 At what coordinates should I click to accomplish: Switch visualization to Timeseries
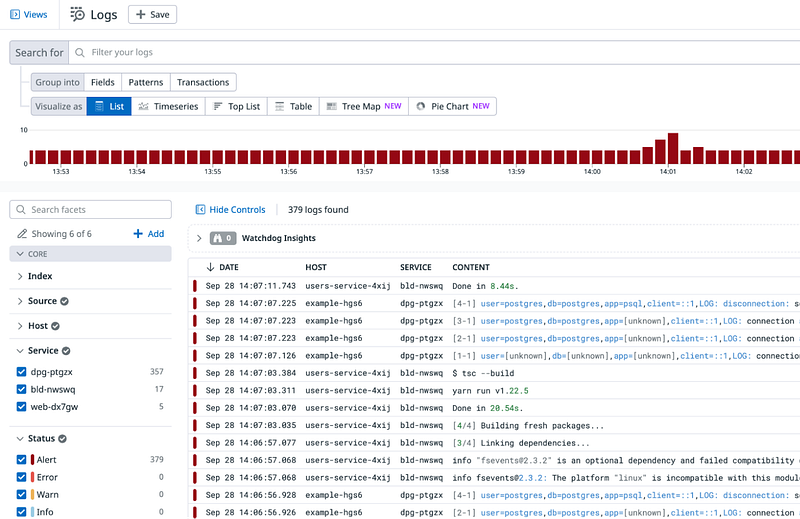coord(168,106)
